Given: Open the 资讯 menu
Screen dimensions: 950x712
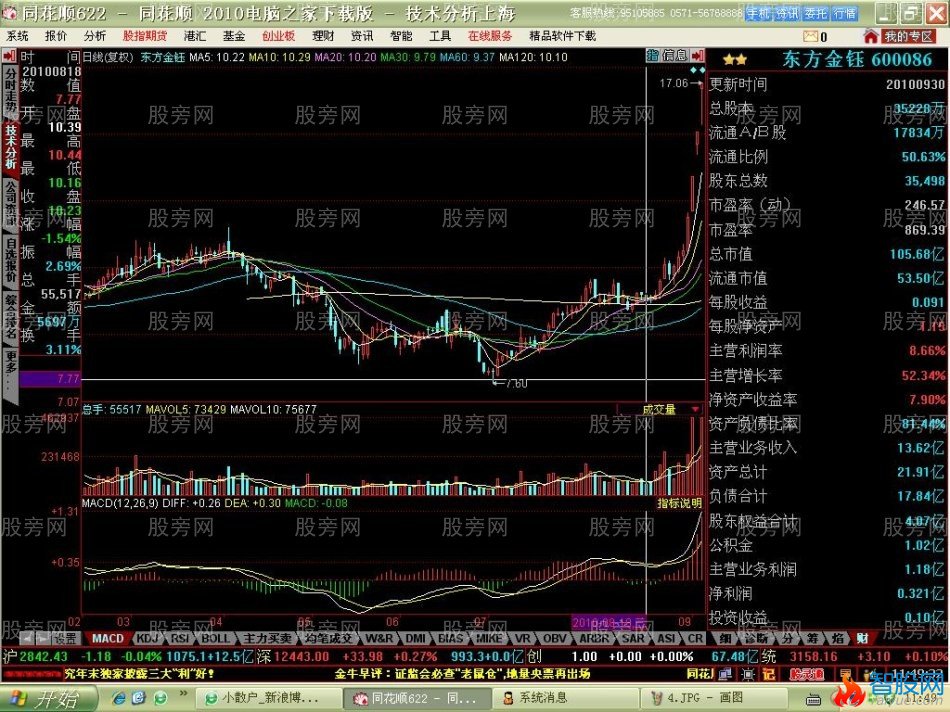Looking at the screenshot, I should click(362, 36).
